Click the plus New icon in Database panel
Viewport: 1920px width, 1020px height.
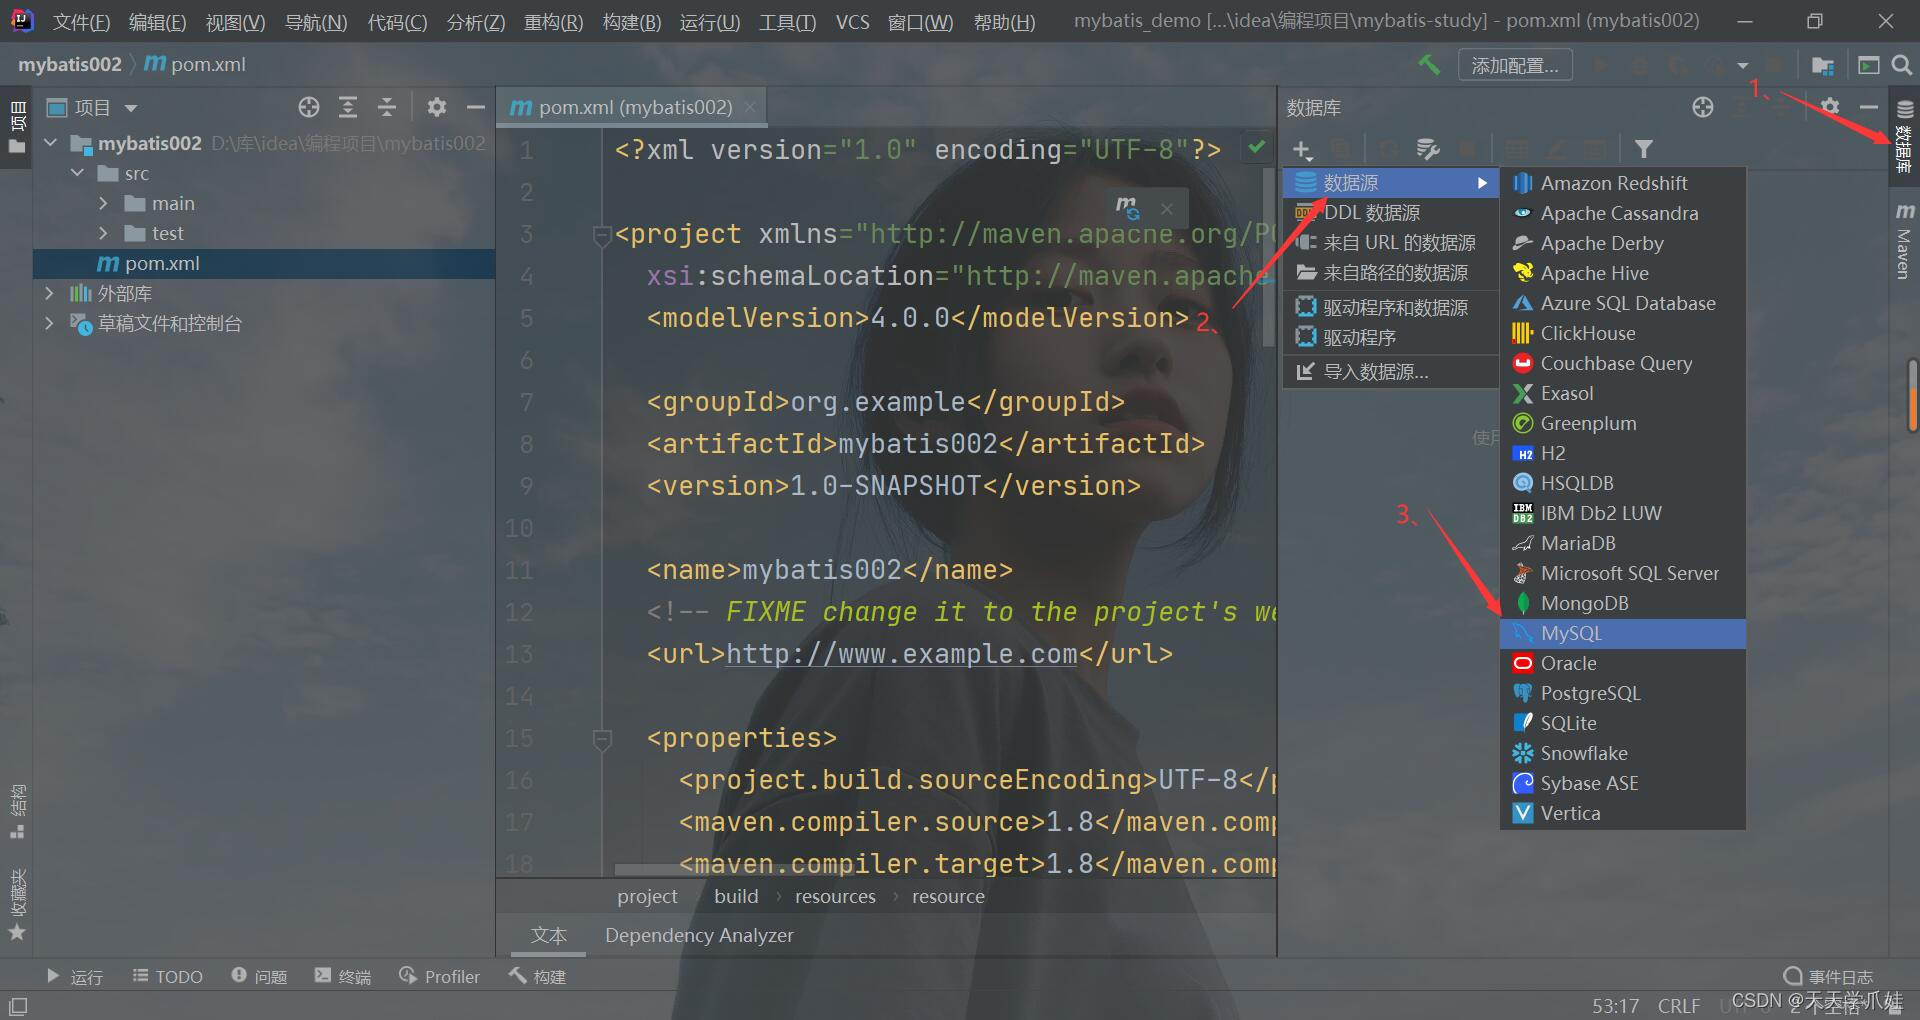point(1301,150)
